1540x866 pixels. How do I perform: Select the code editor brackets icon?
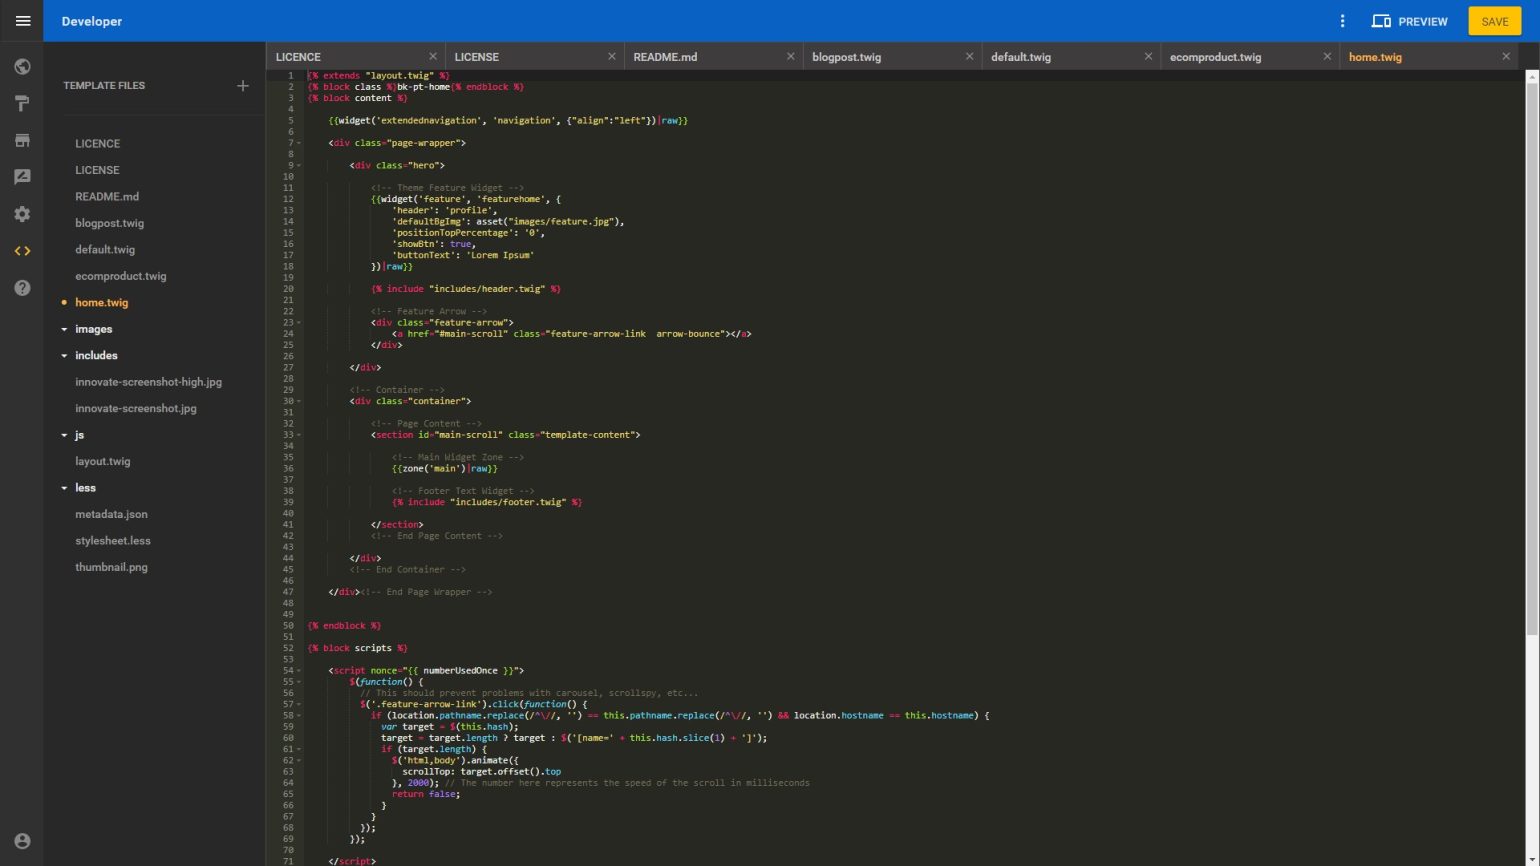pyautogui.click(x=22, y=251)
